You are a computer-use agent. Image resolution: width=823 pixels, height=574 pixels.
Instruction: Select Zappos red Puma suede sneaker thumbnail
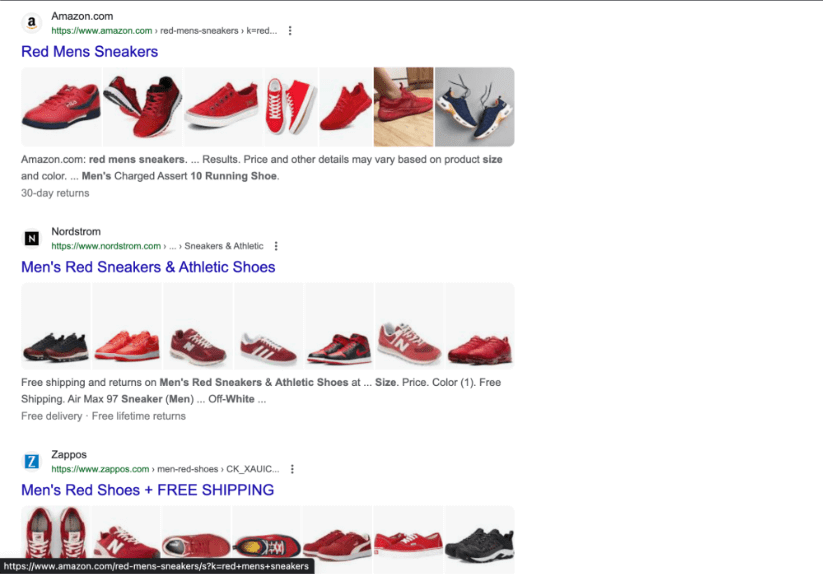point(337,539)
